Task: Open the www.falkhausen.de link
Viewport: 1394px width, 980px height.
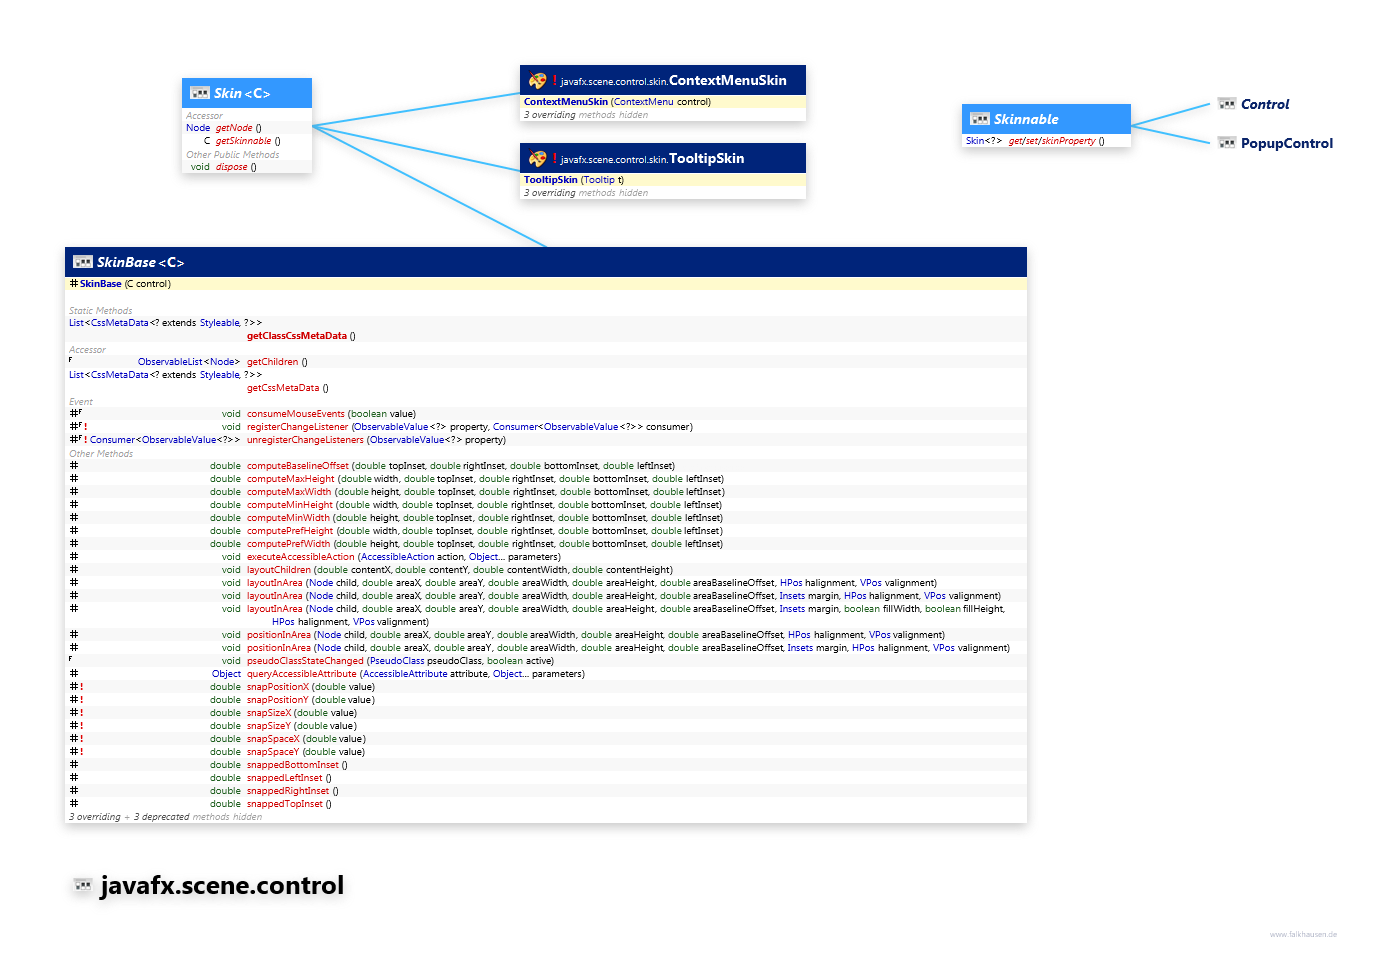Action: (x=1303, y=934)
